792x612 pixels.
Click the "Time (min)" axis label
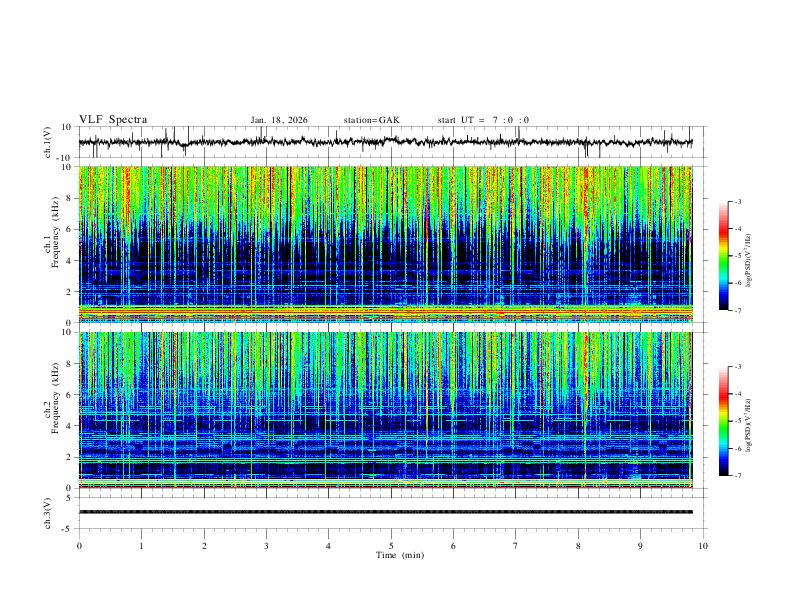(x=400, y=555)
